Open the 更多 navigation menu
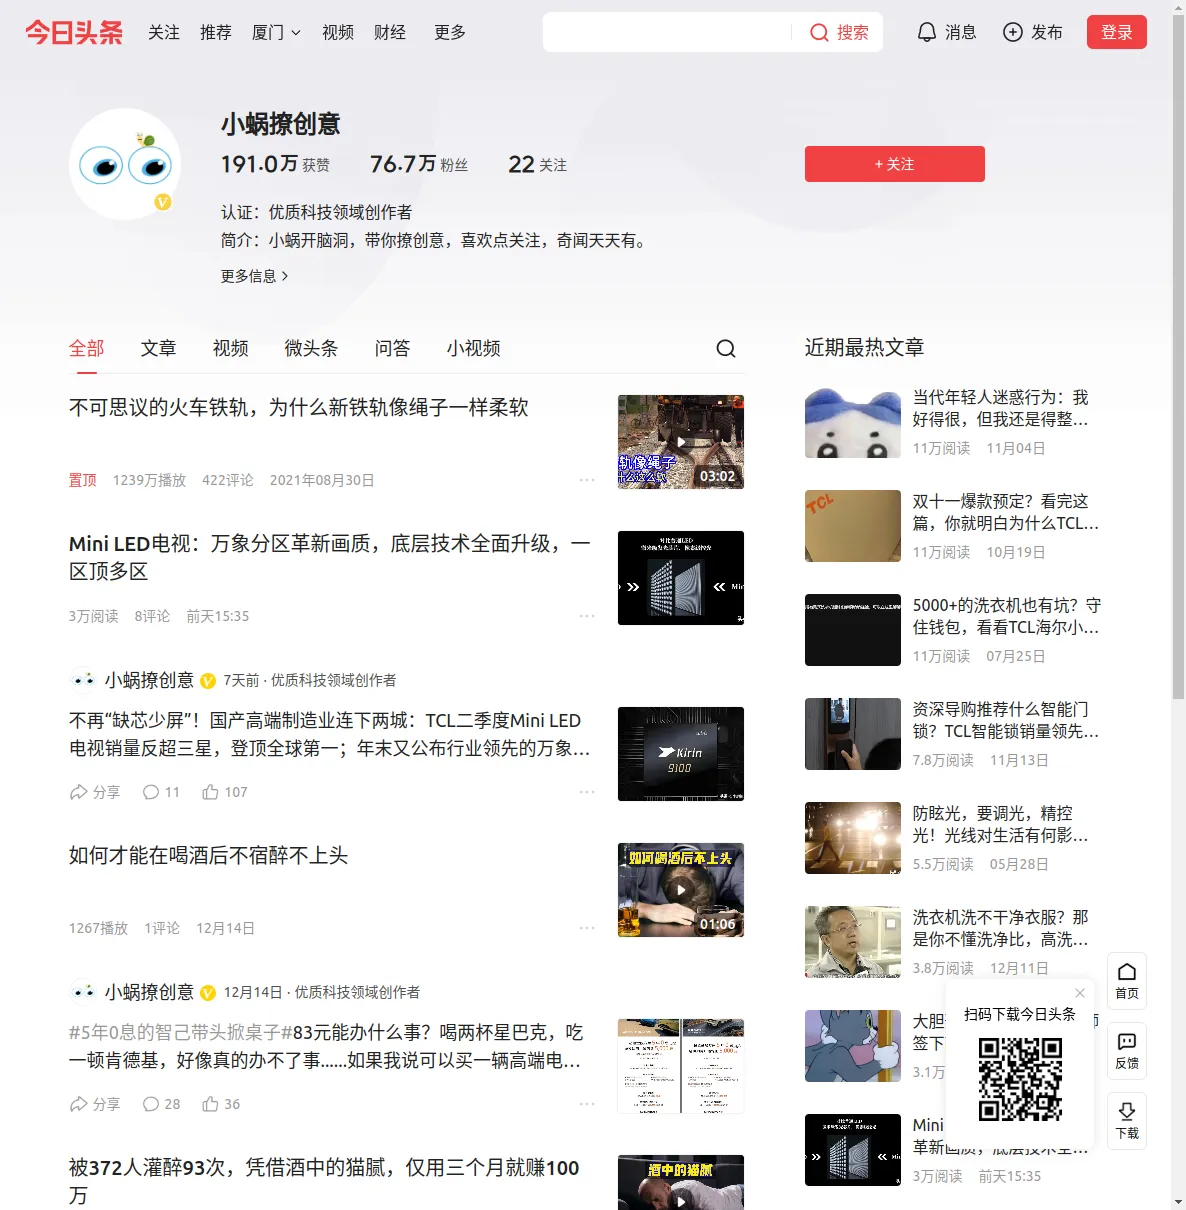 tap(450, 33)
